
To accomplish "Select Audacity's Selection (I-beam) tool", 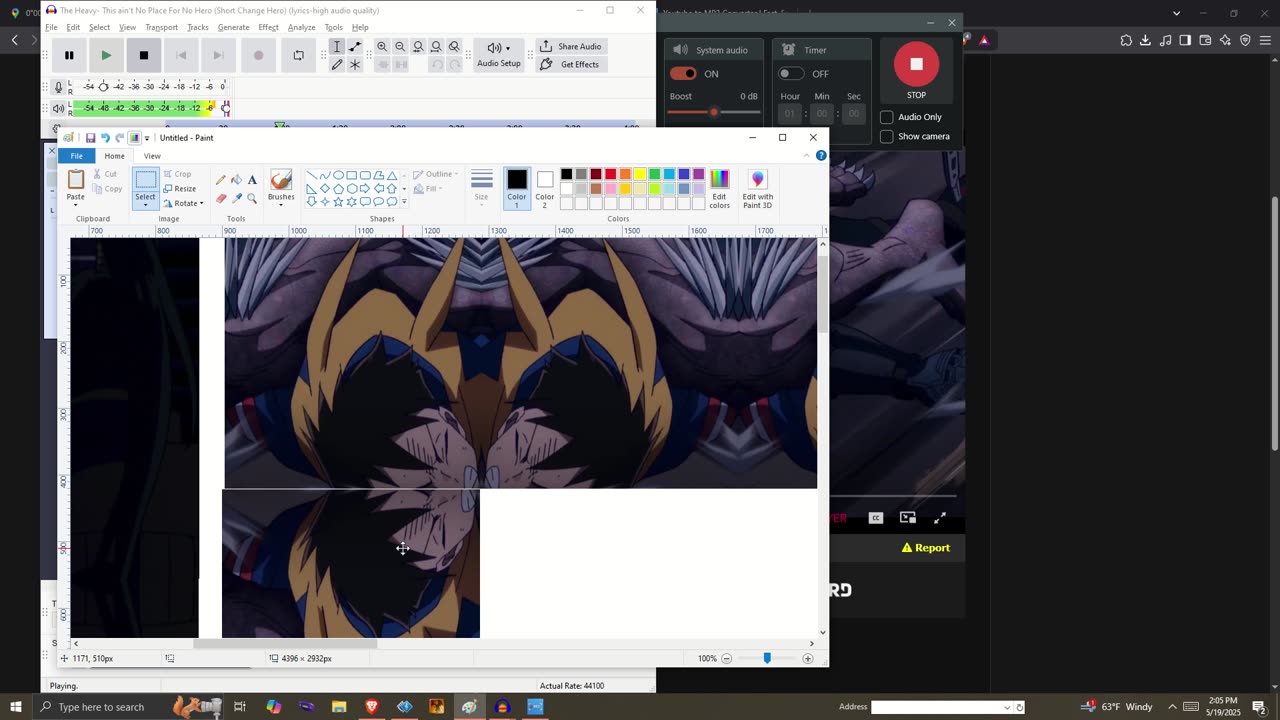I will pos(337,47).
